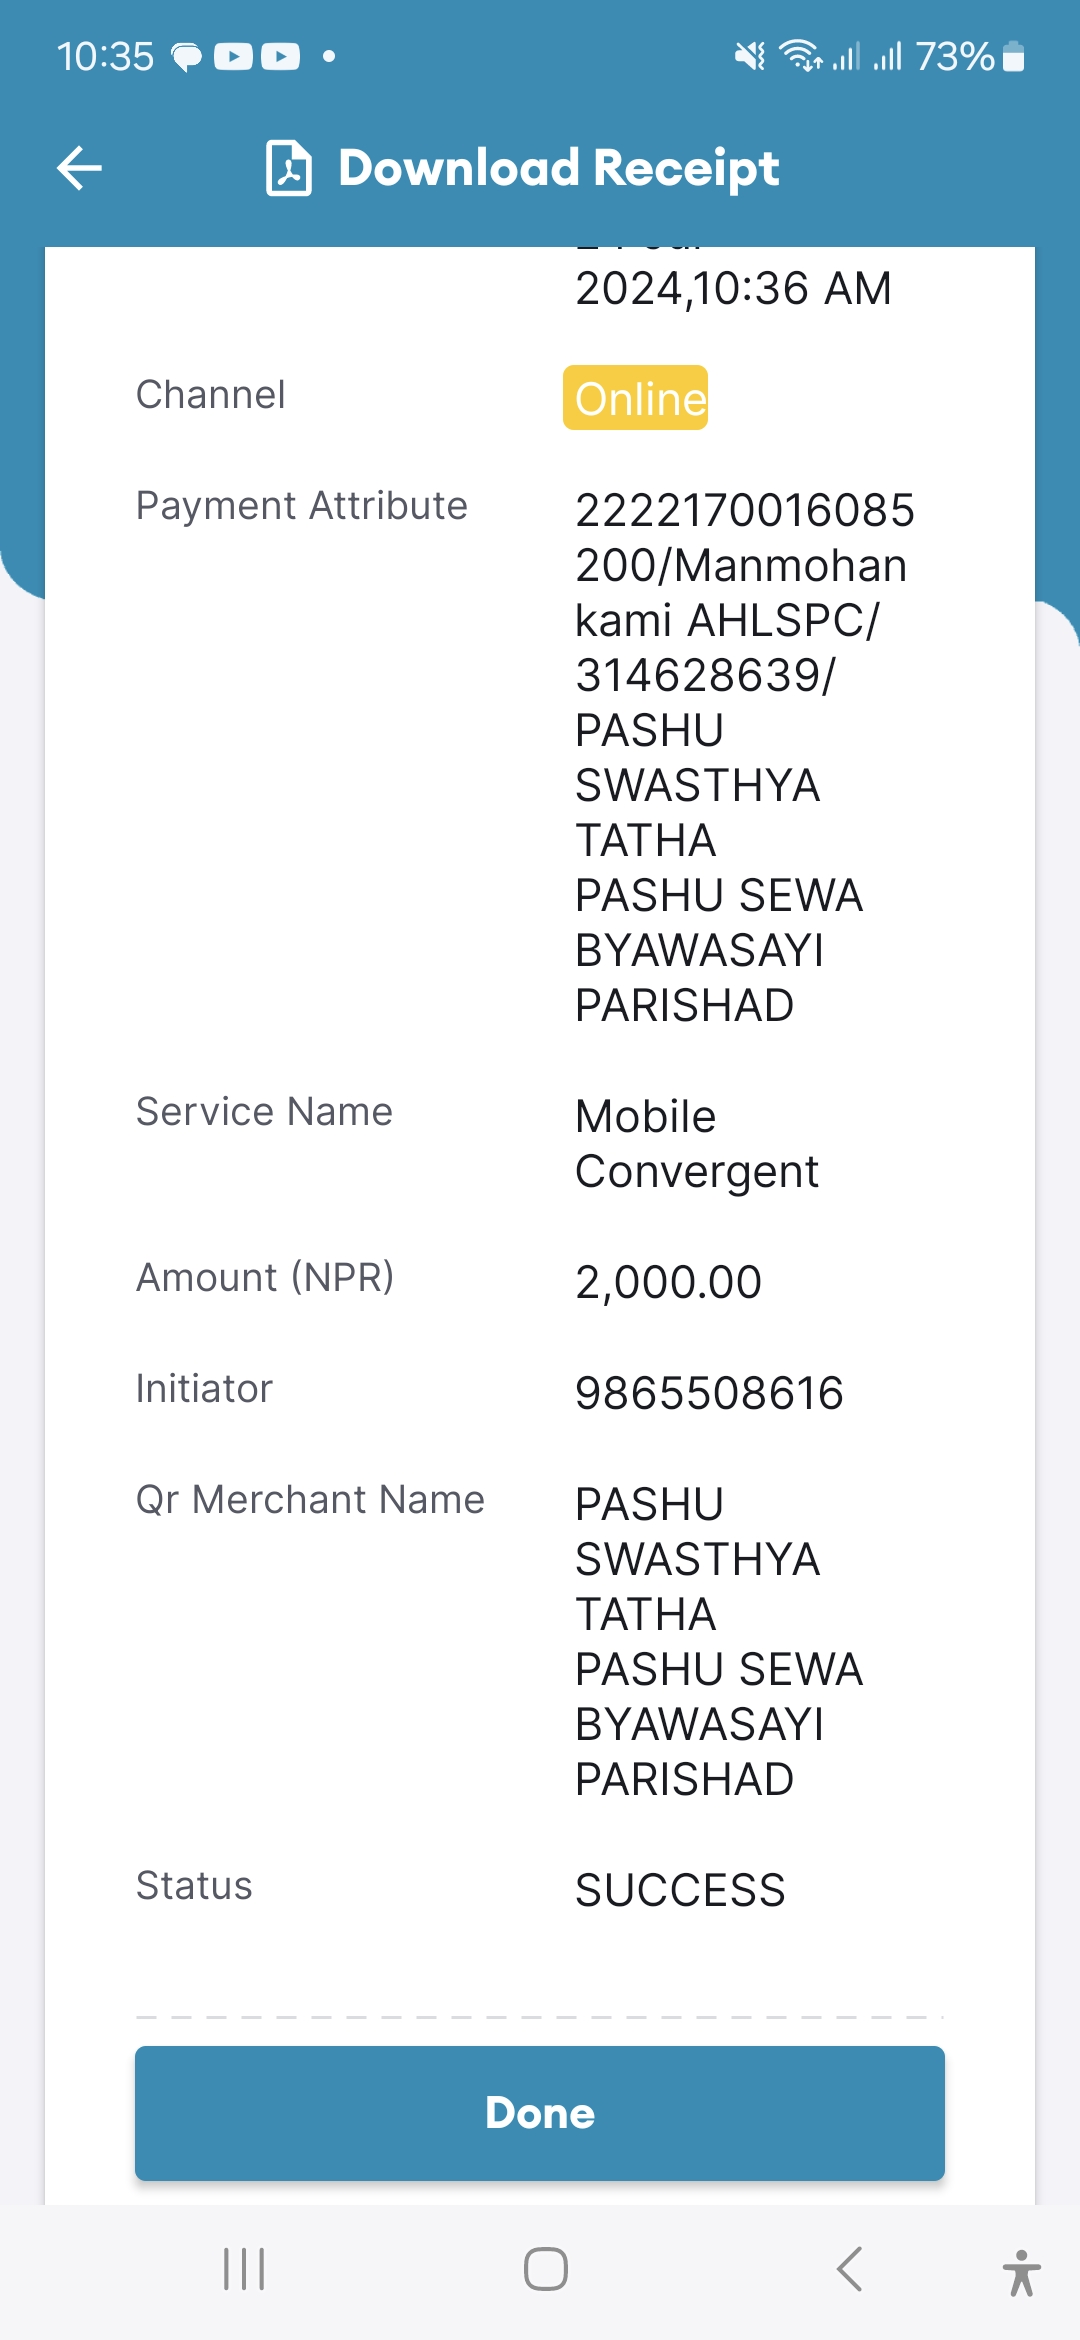
Task: Tap the Payment Attribute label
Action: click(x=301, y=506)
